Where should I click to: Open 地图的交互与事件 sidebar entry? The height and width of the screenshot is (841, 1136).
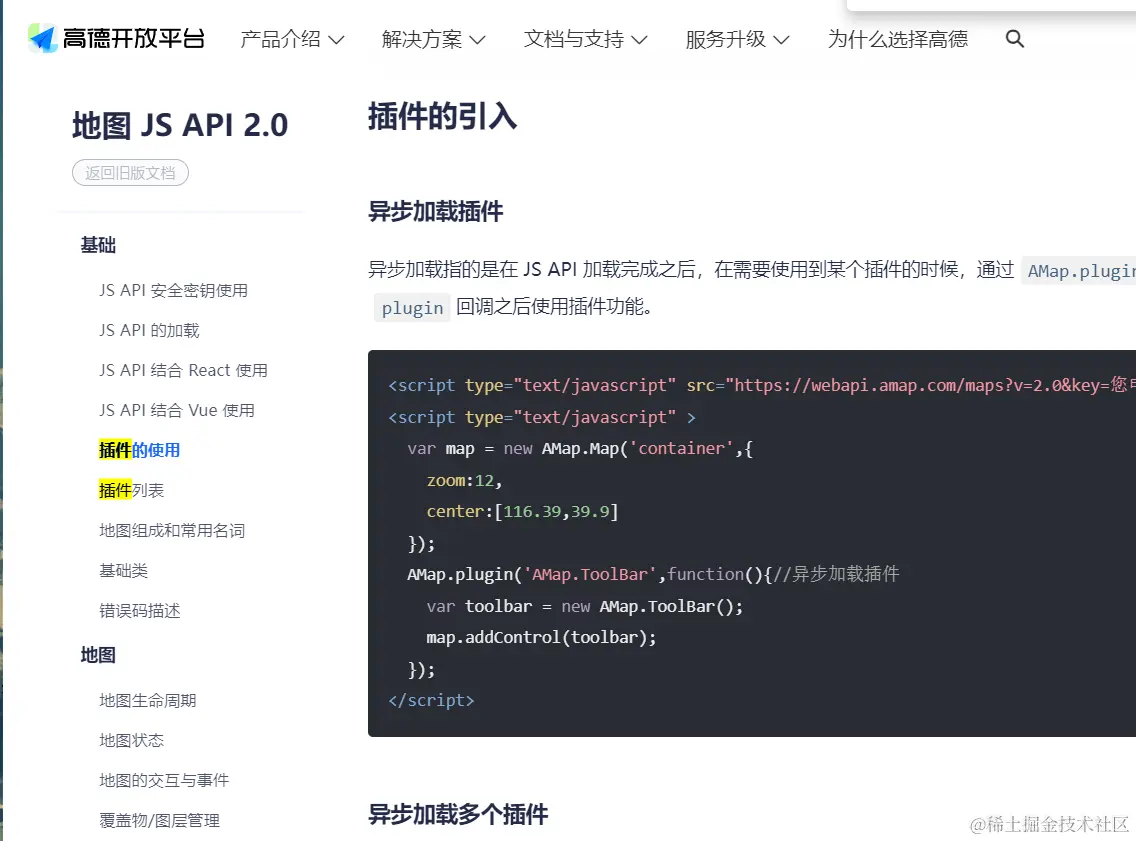164,780
